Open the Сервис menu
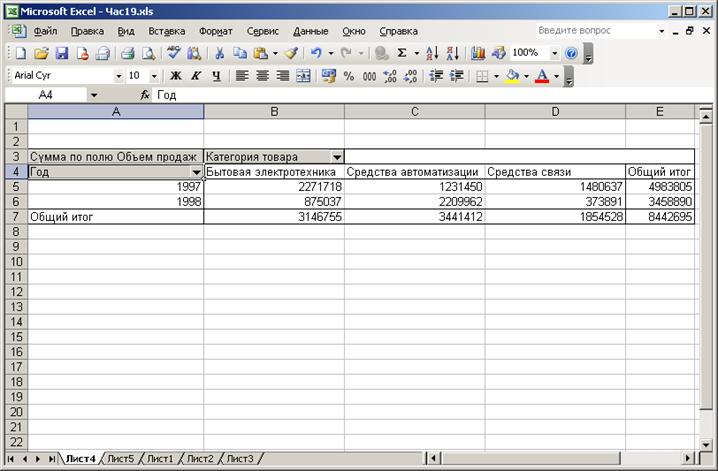The width and height of the screenshot is (718, 471). [x=262, y=31]
